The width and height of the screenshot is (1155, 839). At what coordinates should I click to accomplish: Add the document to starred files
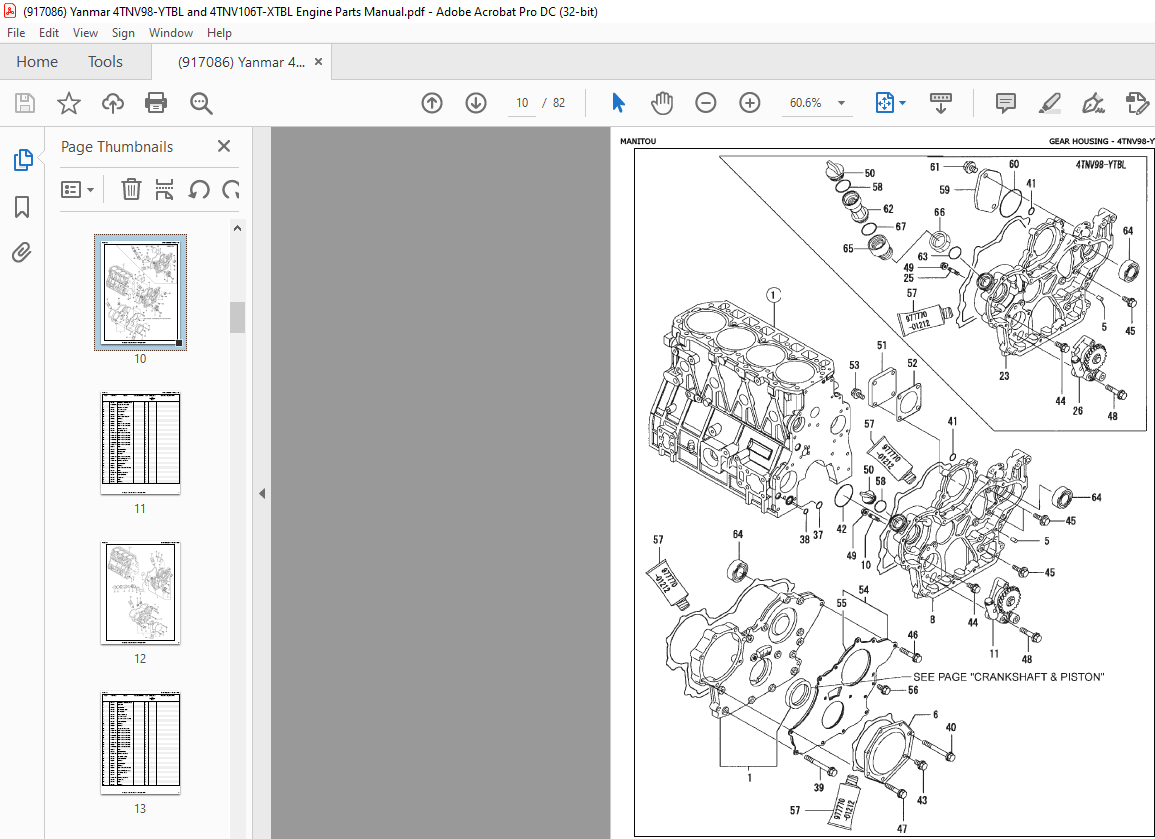69,103
